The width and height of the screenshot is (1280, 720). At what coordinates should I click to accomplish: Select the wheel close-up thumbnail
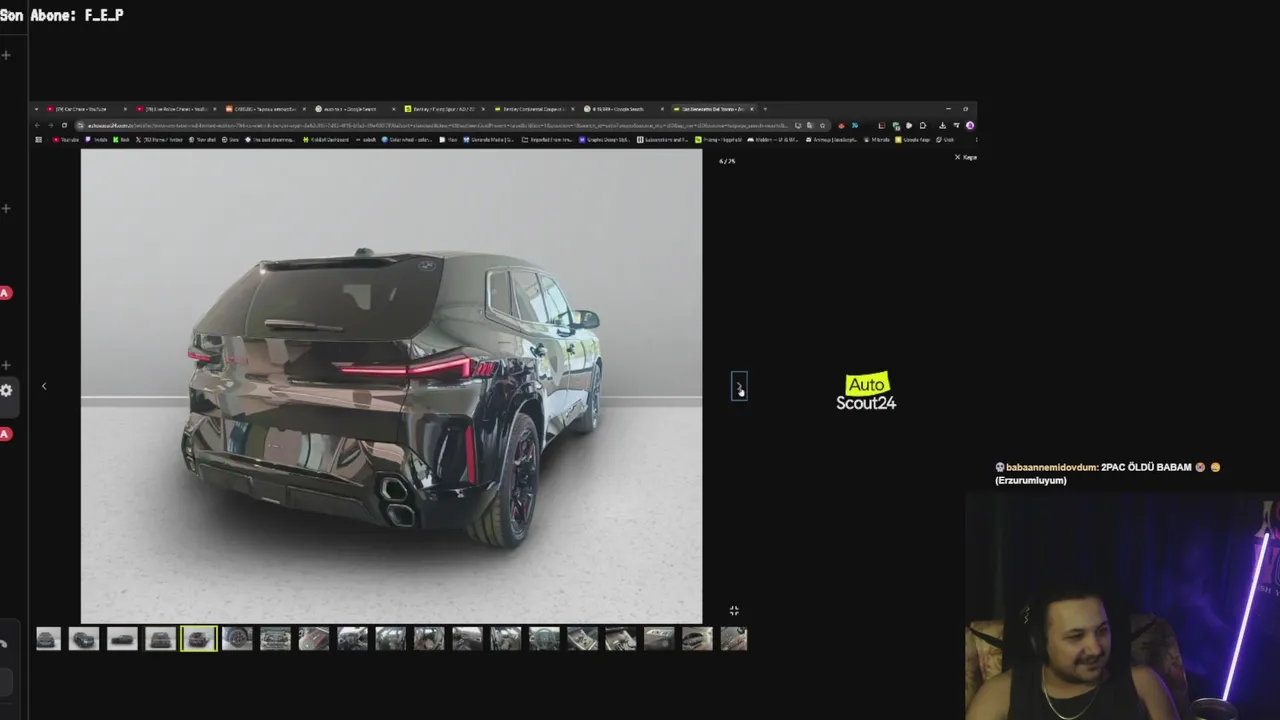pyautogui.click(x=237, y=638)
